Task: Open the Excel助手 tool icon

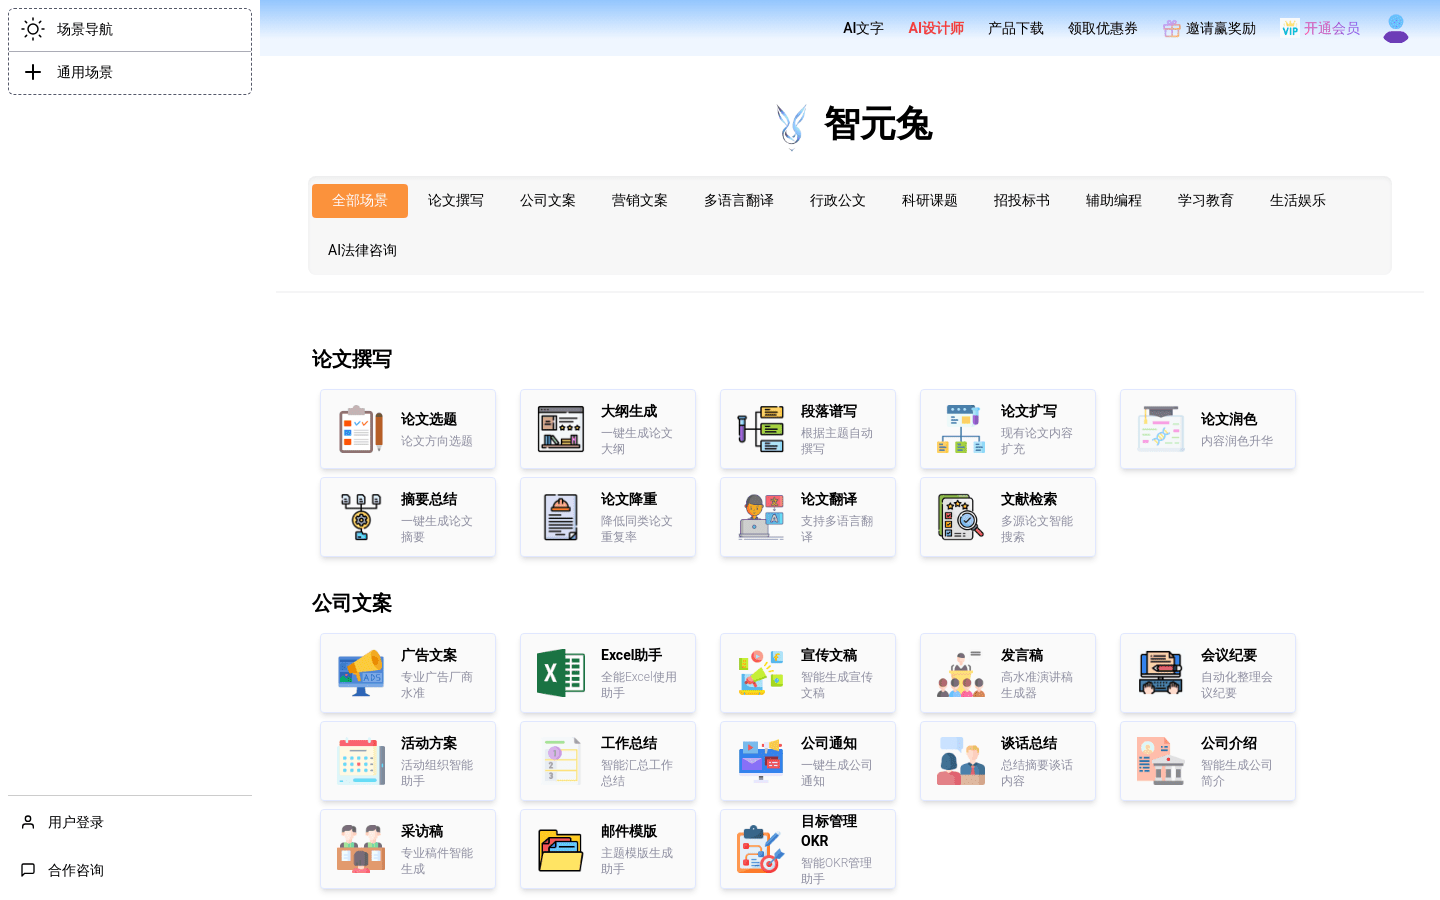Action: 560,672
